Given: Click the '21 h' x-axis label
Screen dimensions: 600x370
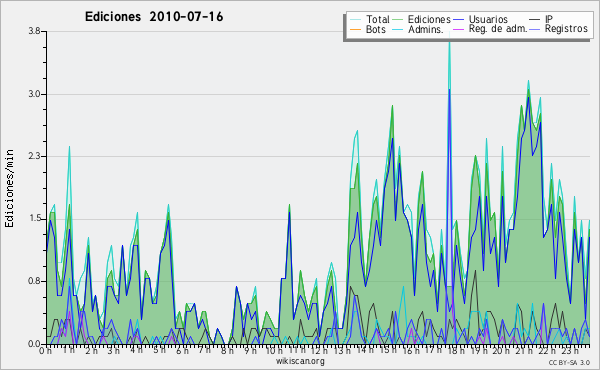Looking at the screenshot, I should click(523, 350).
